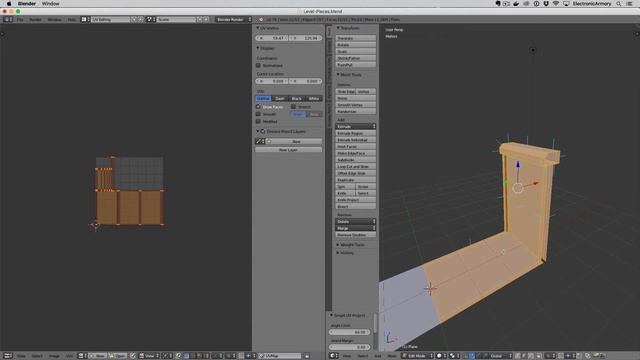Select the Dash edge draw type

pyautogui.click(x=280, y=98)
